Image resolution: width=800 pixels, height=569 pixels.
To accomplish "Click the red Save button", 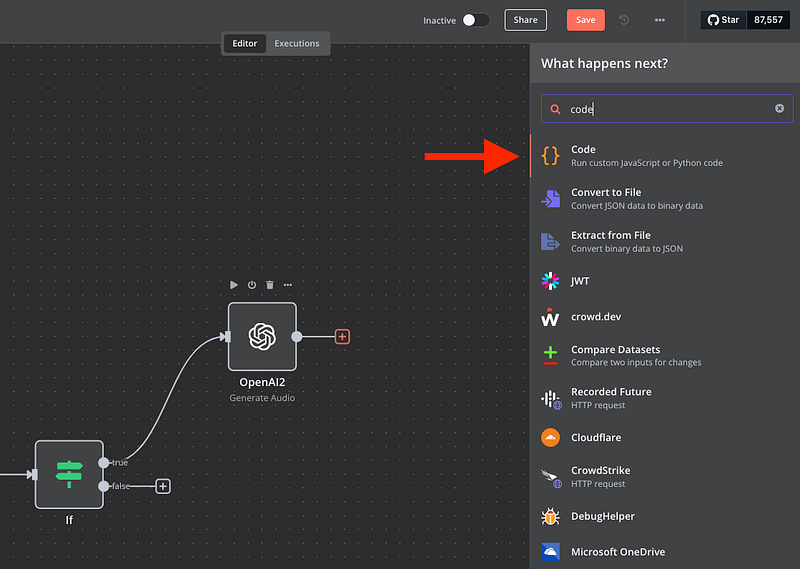I will (x=585, y=20).
